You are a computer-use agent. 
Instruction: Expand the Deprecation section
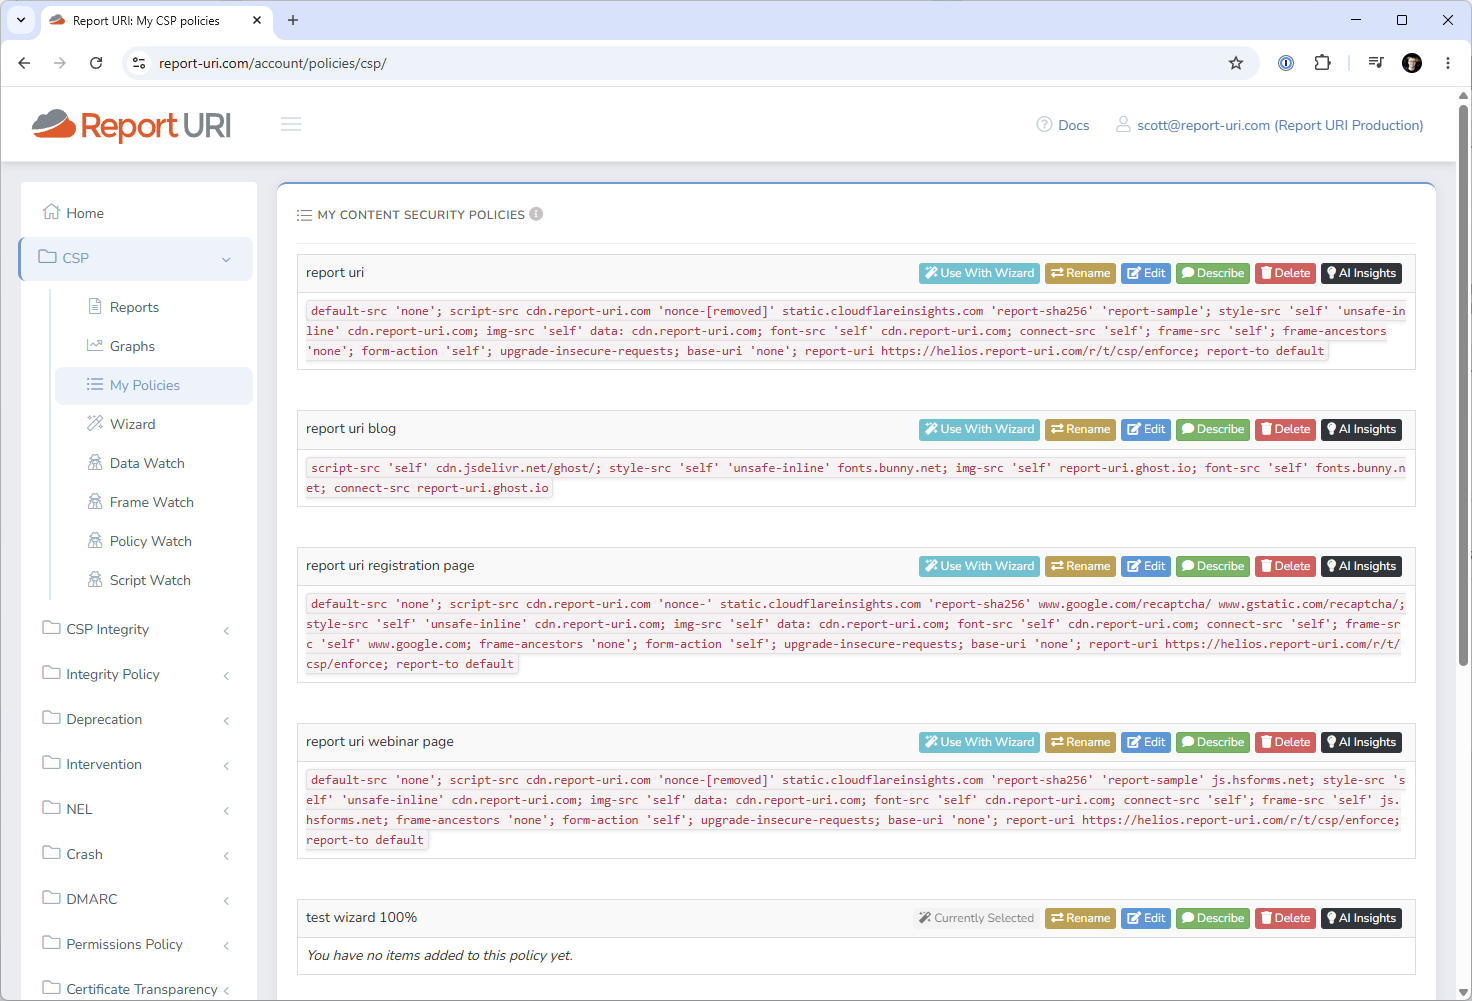(x=136, y=719)
